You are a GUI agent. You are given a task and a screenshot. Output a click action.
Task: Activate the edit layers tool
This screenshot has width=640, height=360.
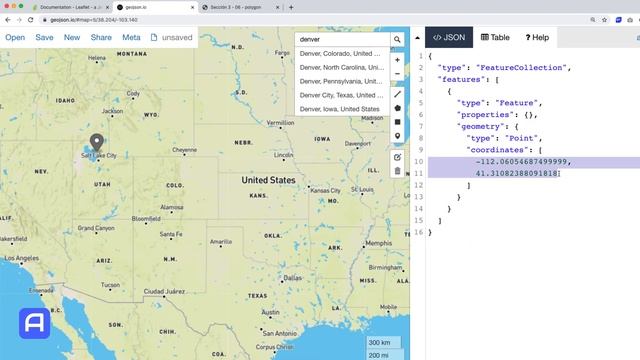[397, 157]
